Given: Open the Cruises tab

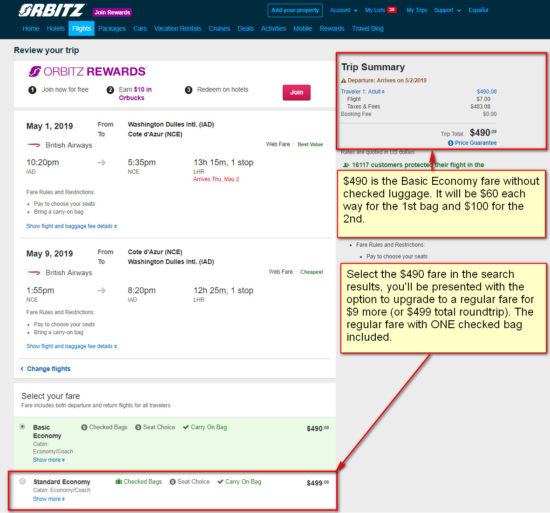Looking at the screenshot, I should [x=219, y=28].
